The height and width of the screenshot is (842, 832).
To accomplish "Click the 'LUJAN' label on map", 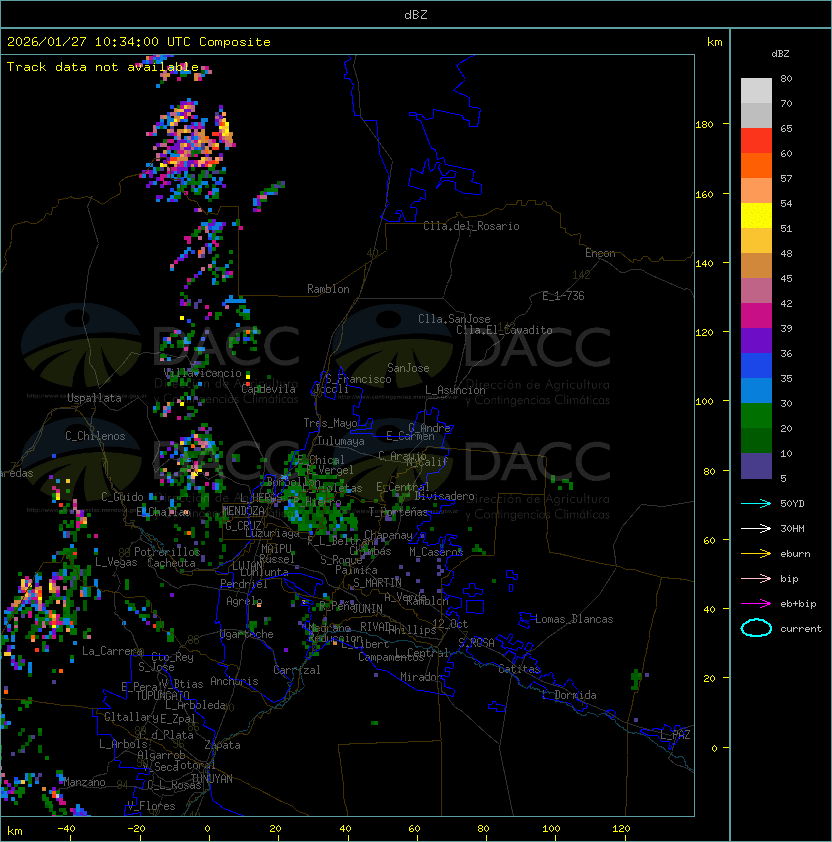I will click(248, 565).
